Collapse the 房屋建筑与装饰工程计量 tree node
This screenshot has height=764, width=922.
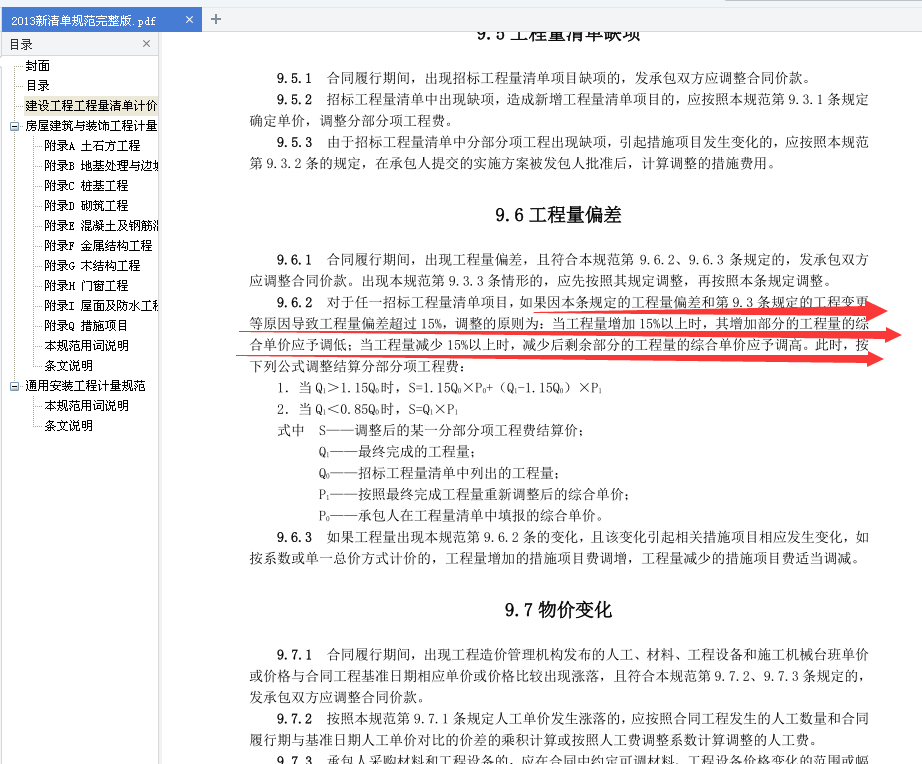(14, 126)
